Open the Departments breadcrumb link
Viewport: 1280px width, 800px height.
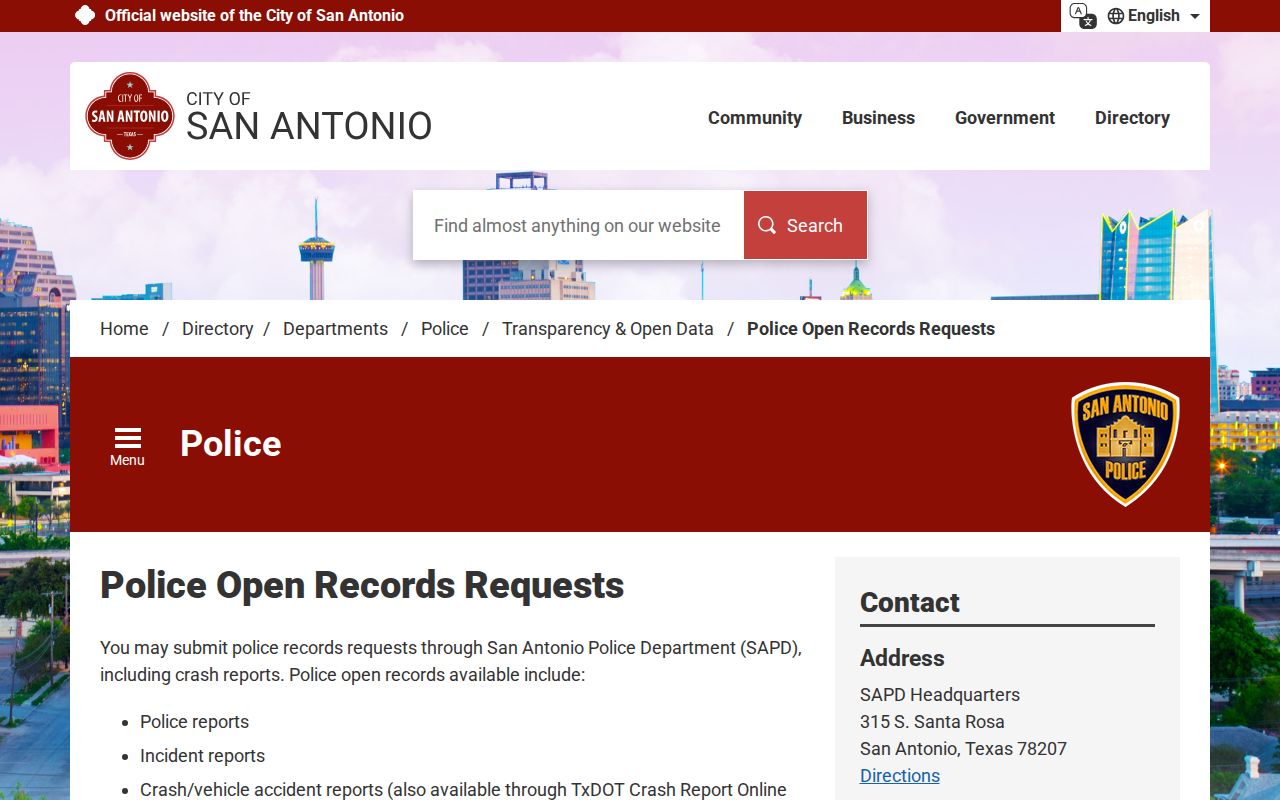[335, 329]
